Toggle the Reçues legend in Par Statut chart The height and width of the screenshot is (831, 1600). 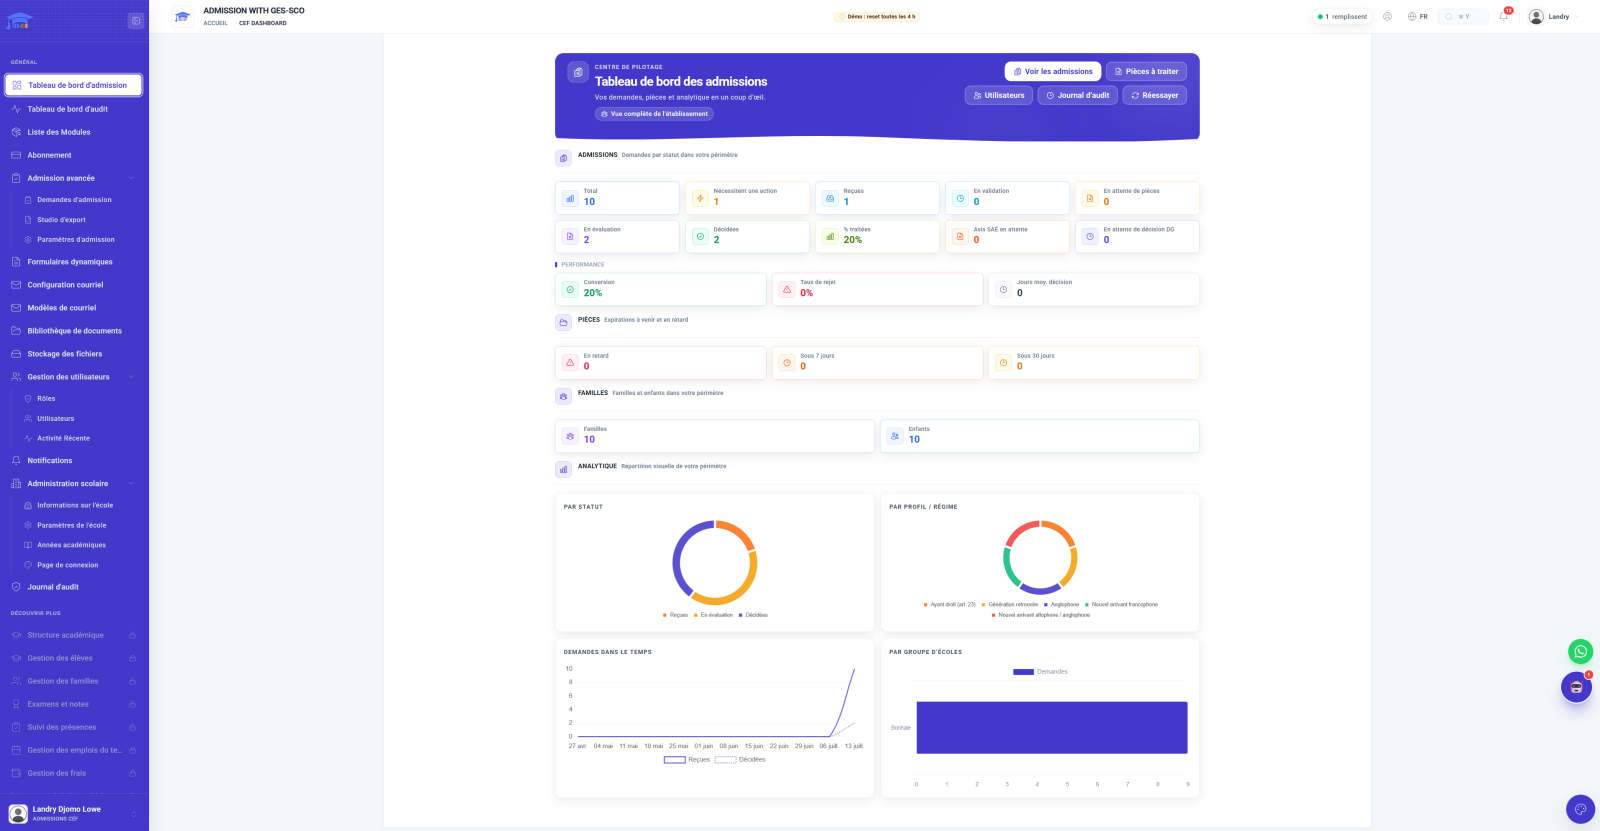click(675, 615)
